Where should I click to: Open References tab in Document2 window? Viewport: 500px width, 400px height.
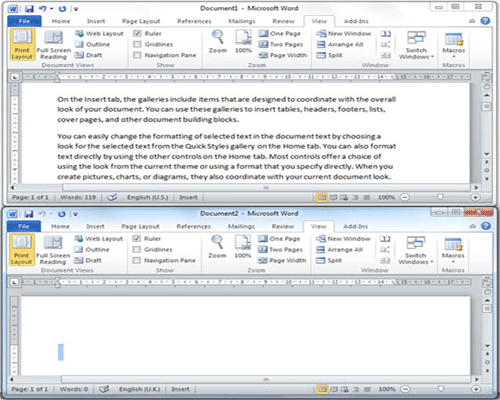click(x=194, y=226)
